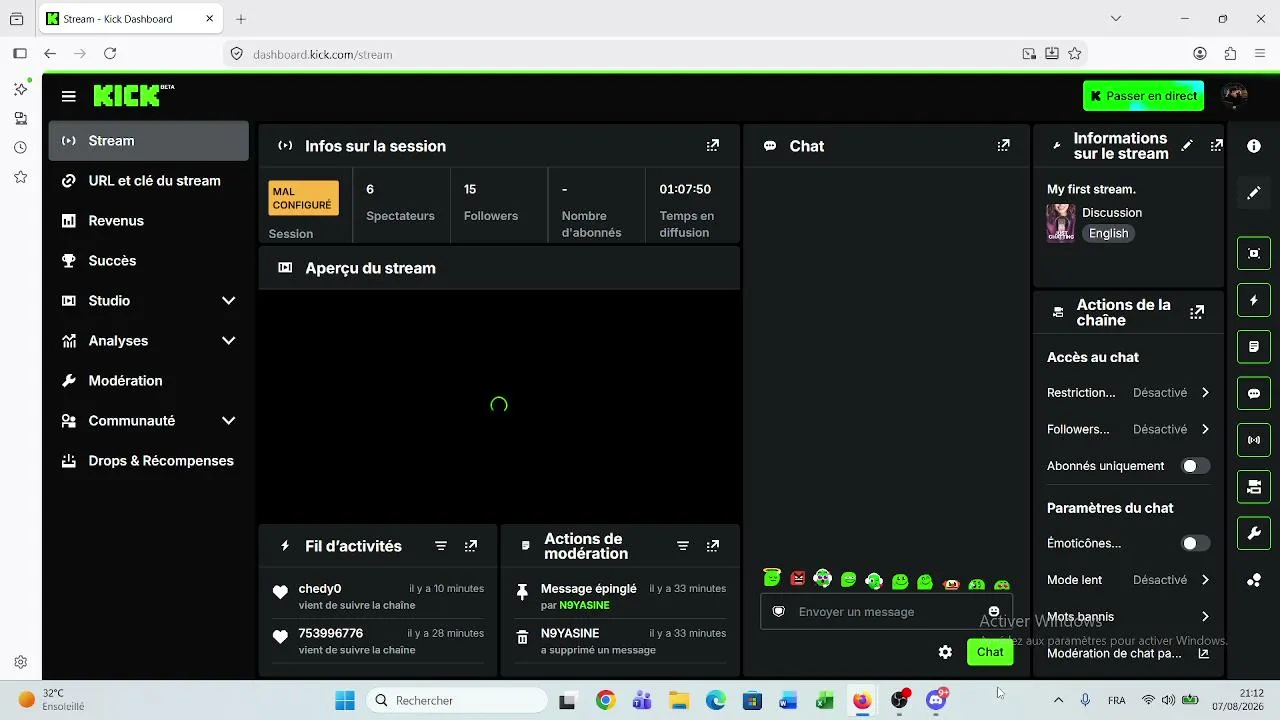This screenshot has height=720, width=1280.
Task: Toggle the lightning activity icon in the right sidebar
Action: [1254, 300]
